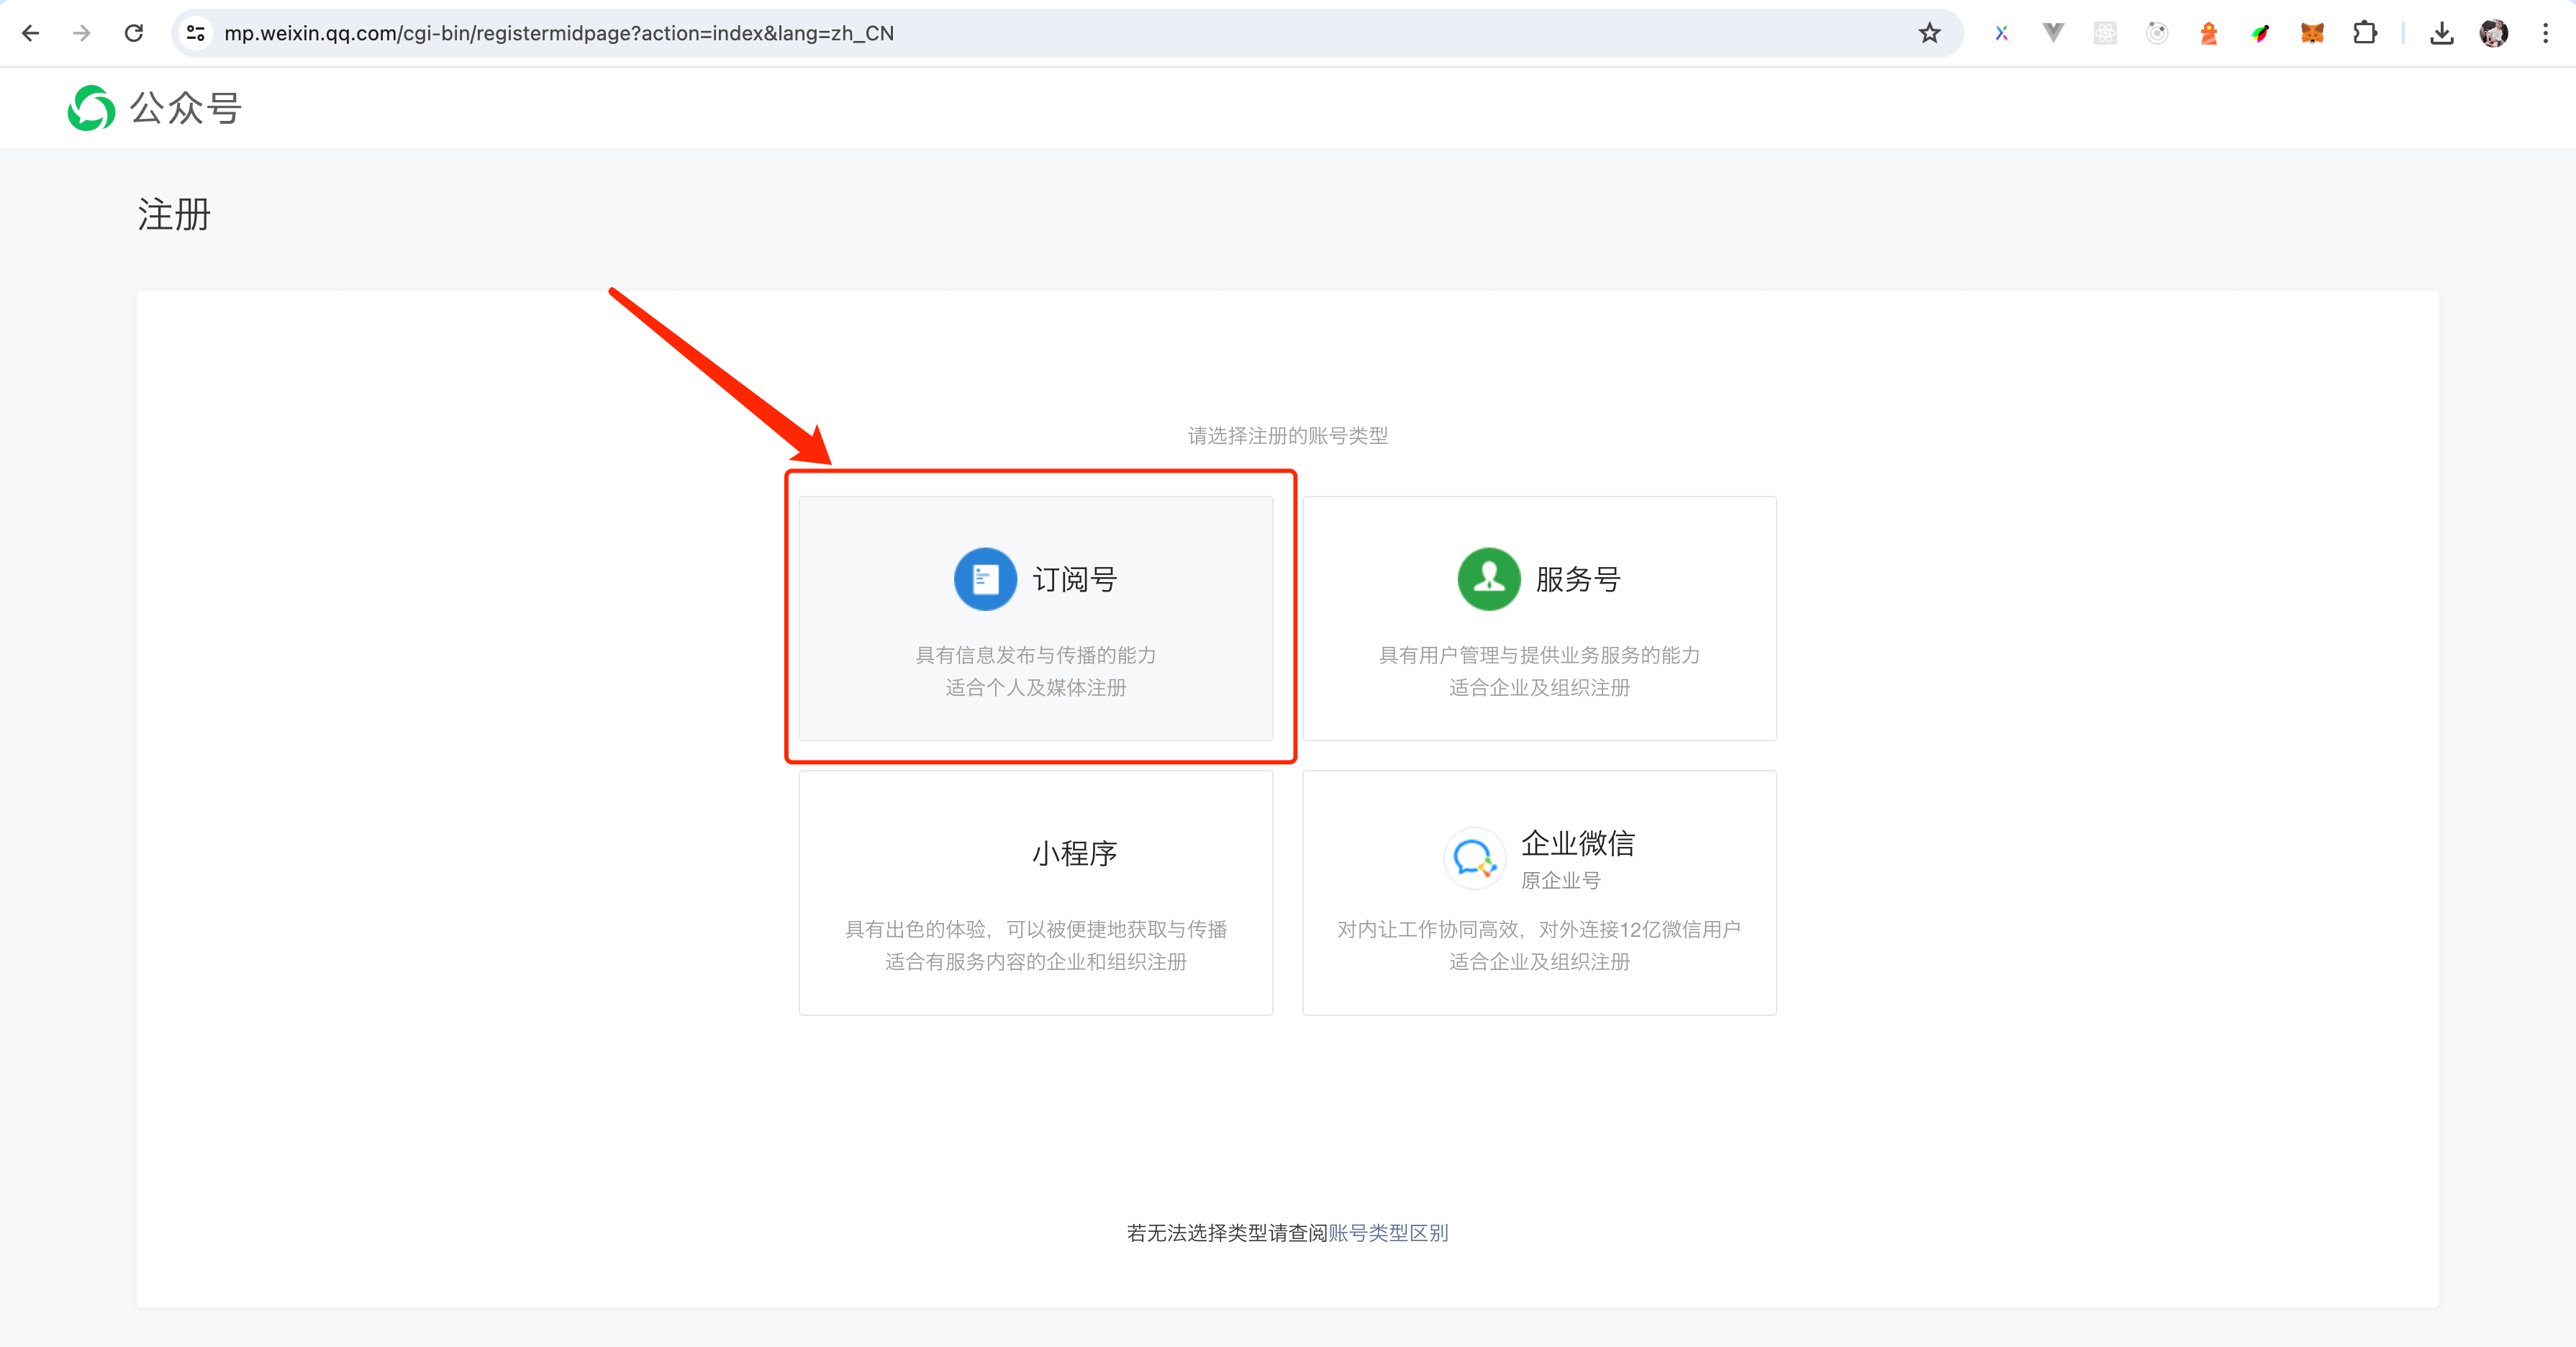Open the MetaMask fox extension

pyautogui.click(x=2312, y=33)
